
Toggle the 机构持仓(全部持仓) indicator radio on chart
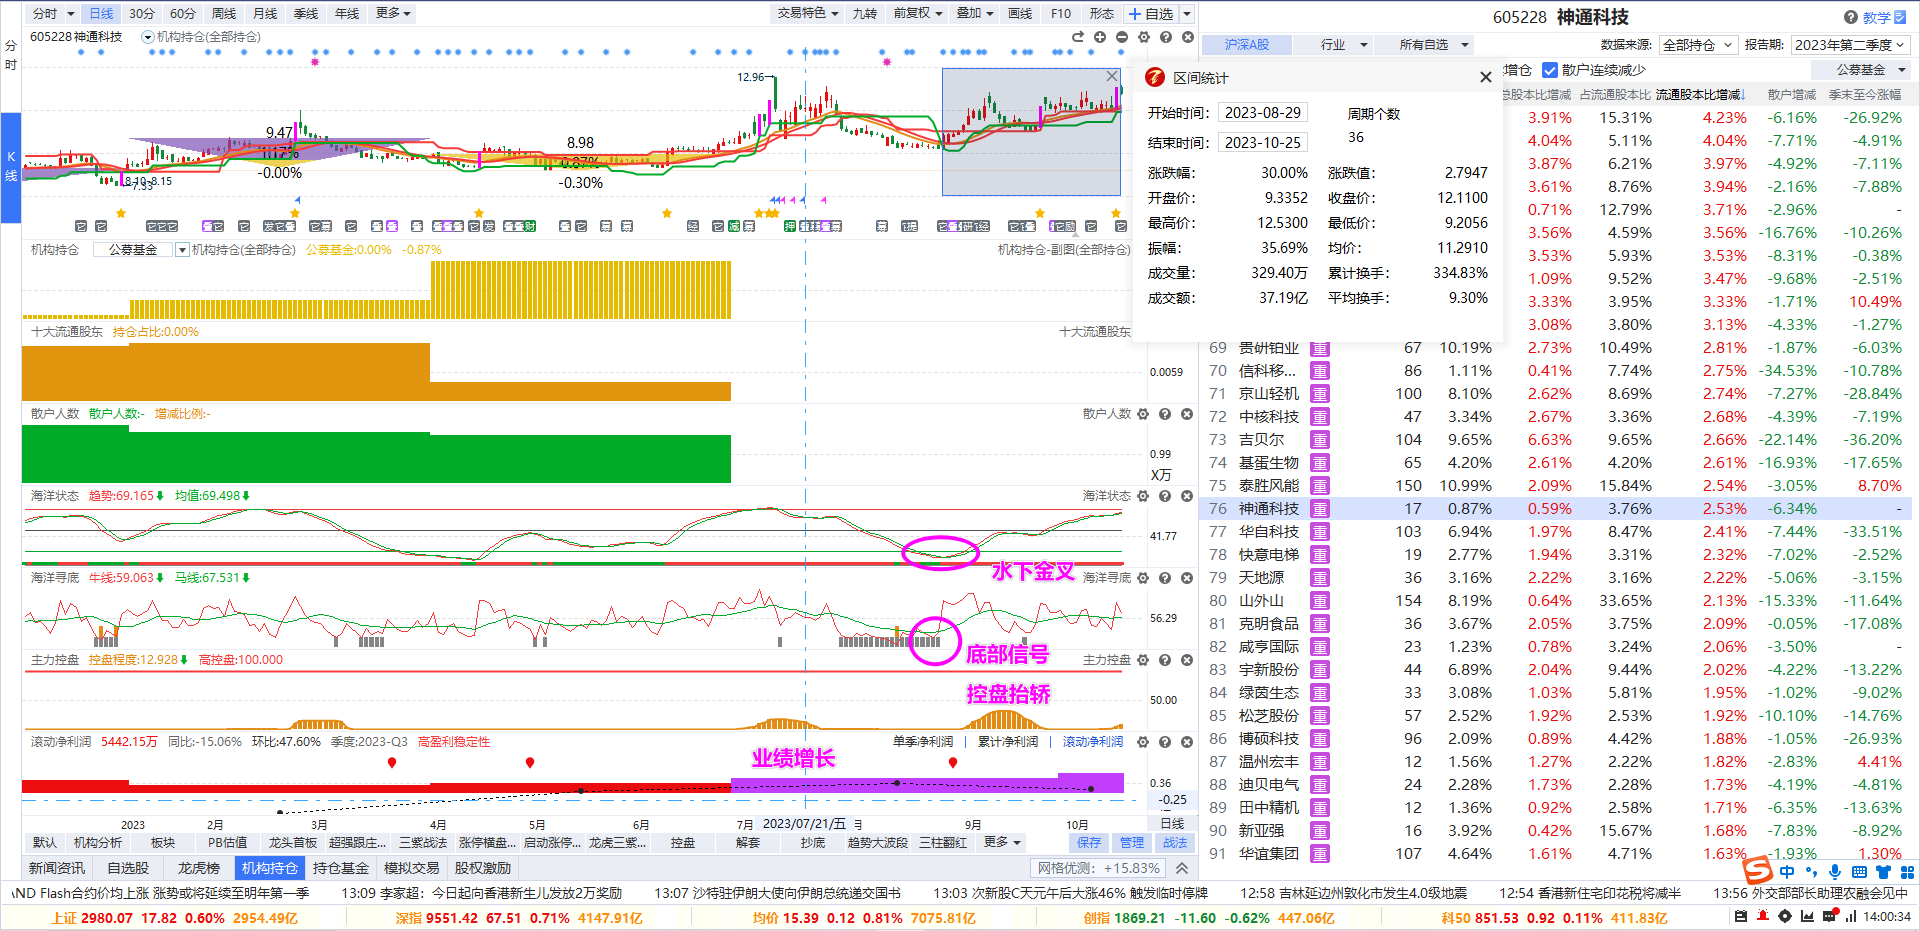click(148, 37)
